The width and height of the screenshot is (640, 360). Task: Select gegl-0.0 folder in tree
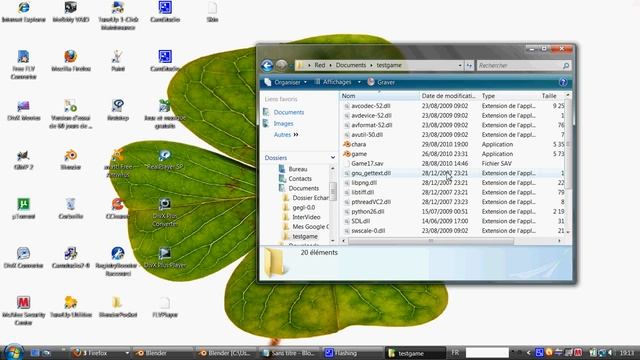[303, 207]
